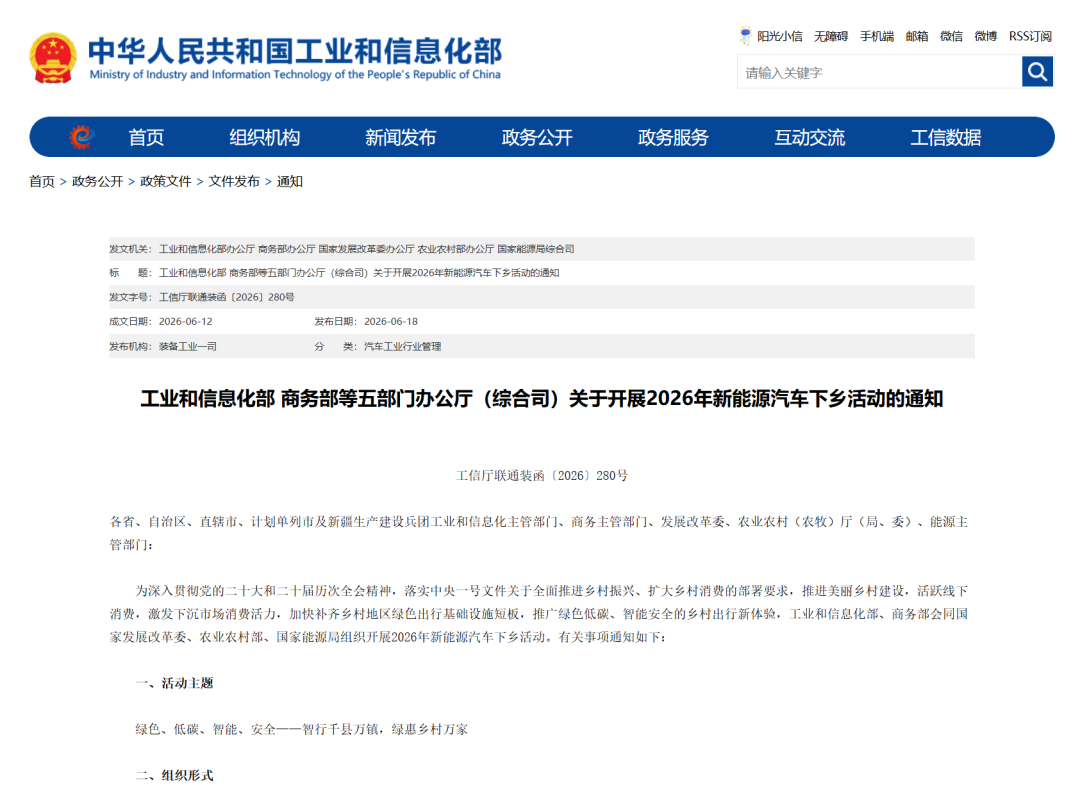Click the RSS订阅 link
Image resolution: width=1080 pixels, height=808 pixels.
1030,37
